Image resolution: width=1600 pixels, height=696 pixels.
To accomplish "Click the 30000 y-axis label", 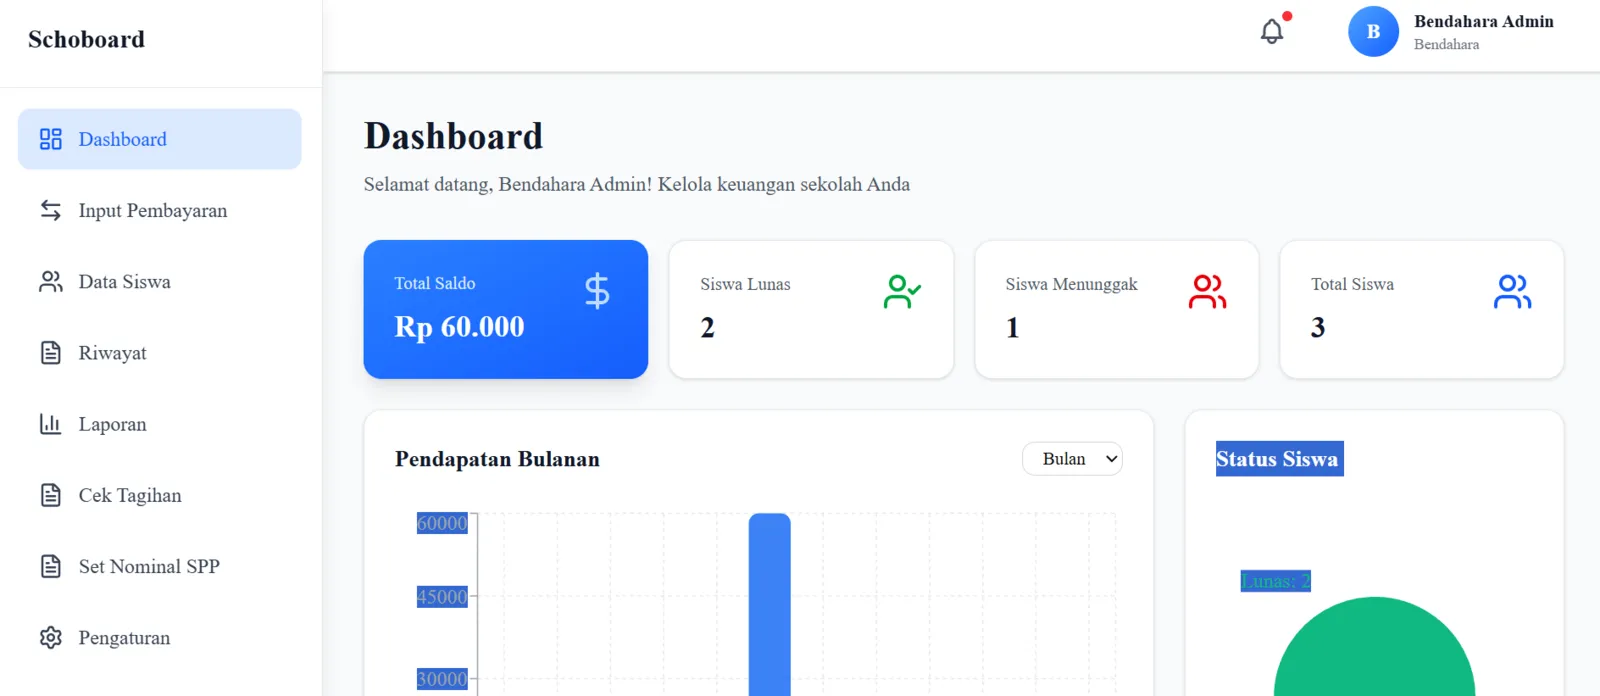I will coord(442,679).
